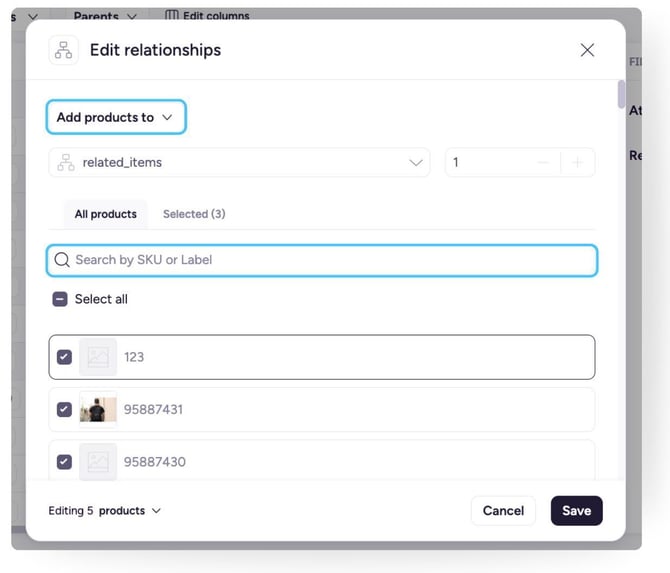Click the product thumbnail for 95887431

[x=98, y=409]
